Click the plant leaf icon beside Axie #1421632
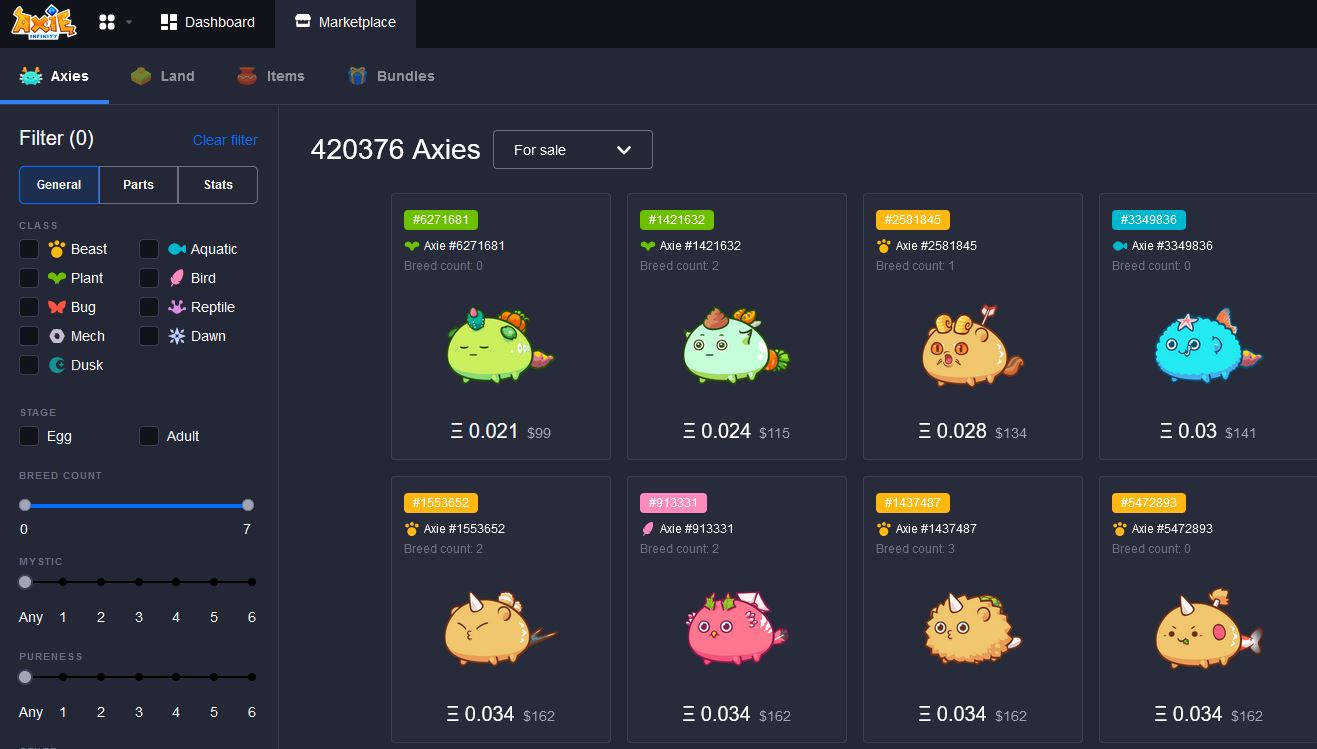The height and width of the screenshot is (749, 1317). tap(647, 246)
